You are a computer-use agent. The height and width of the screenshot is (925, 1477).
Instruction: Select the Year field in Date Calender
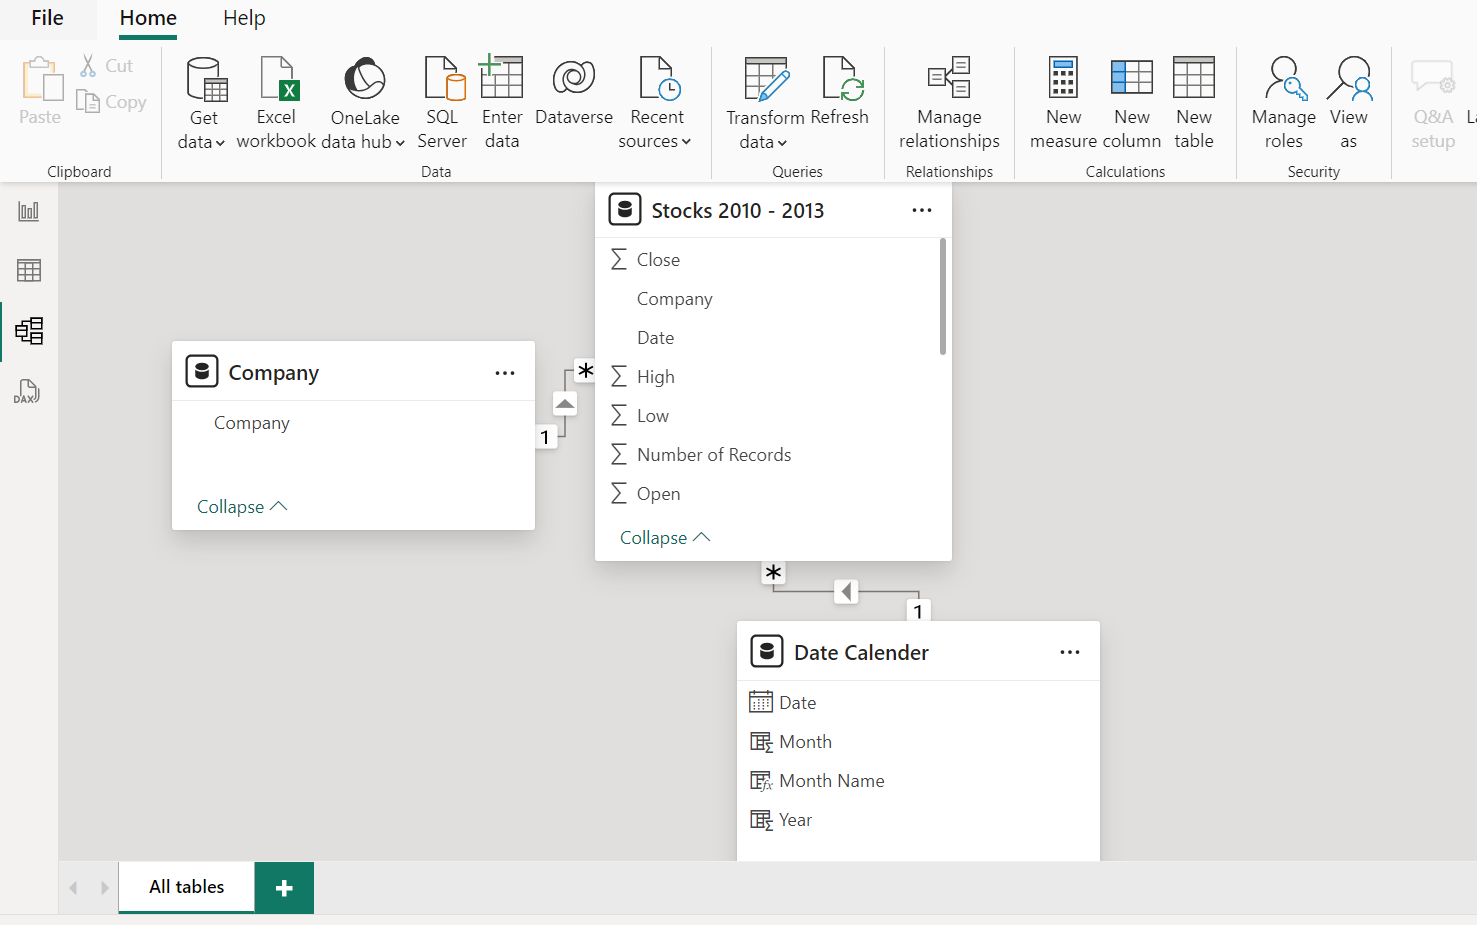point(918,820)
